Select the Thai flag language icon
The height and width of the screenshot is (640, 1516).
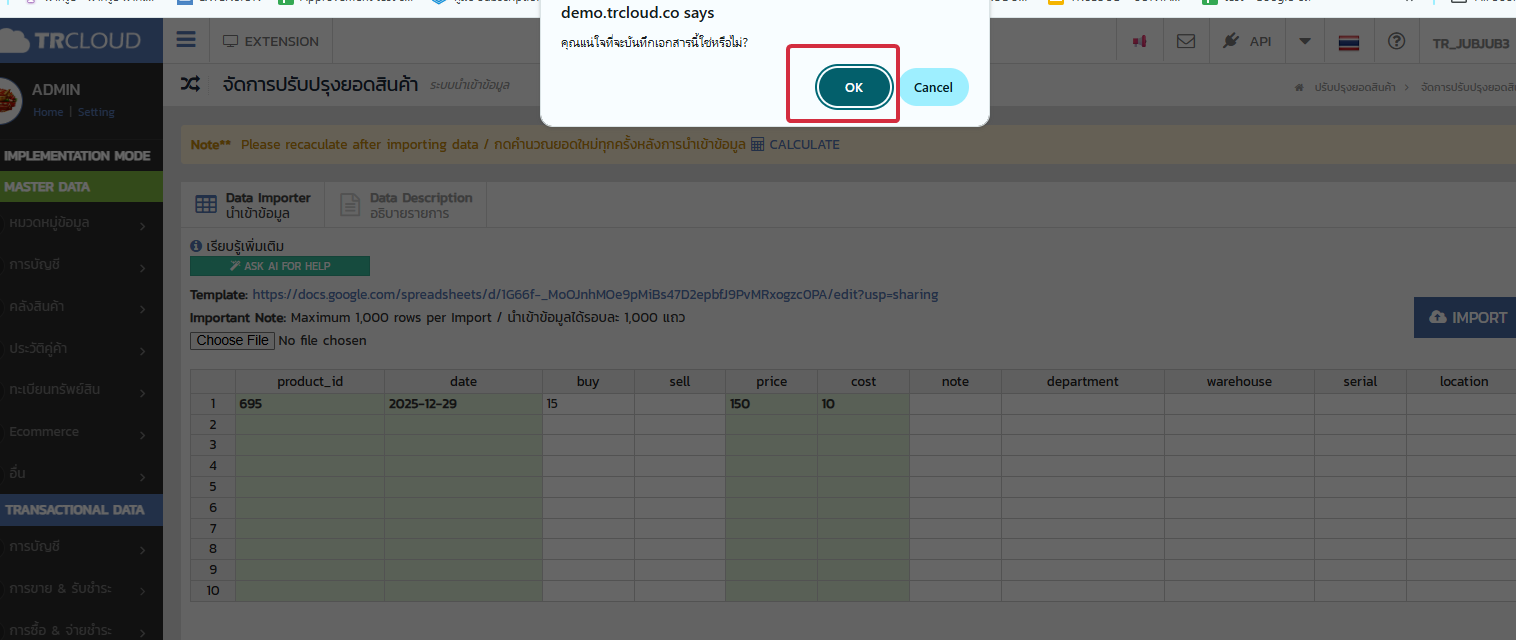pos(1349,42)
